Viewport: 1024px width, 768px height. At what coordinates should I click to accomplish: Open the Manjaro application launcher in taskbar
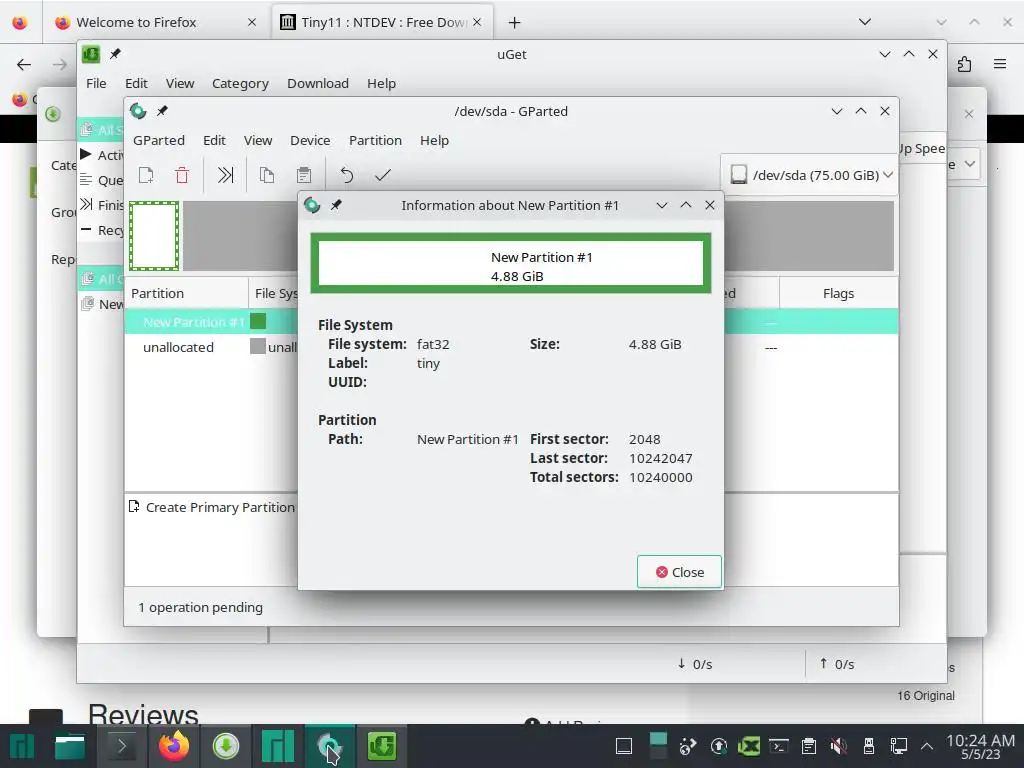[x=21, y=746]
